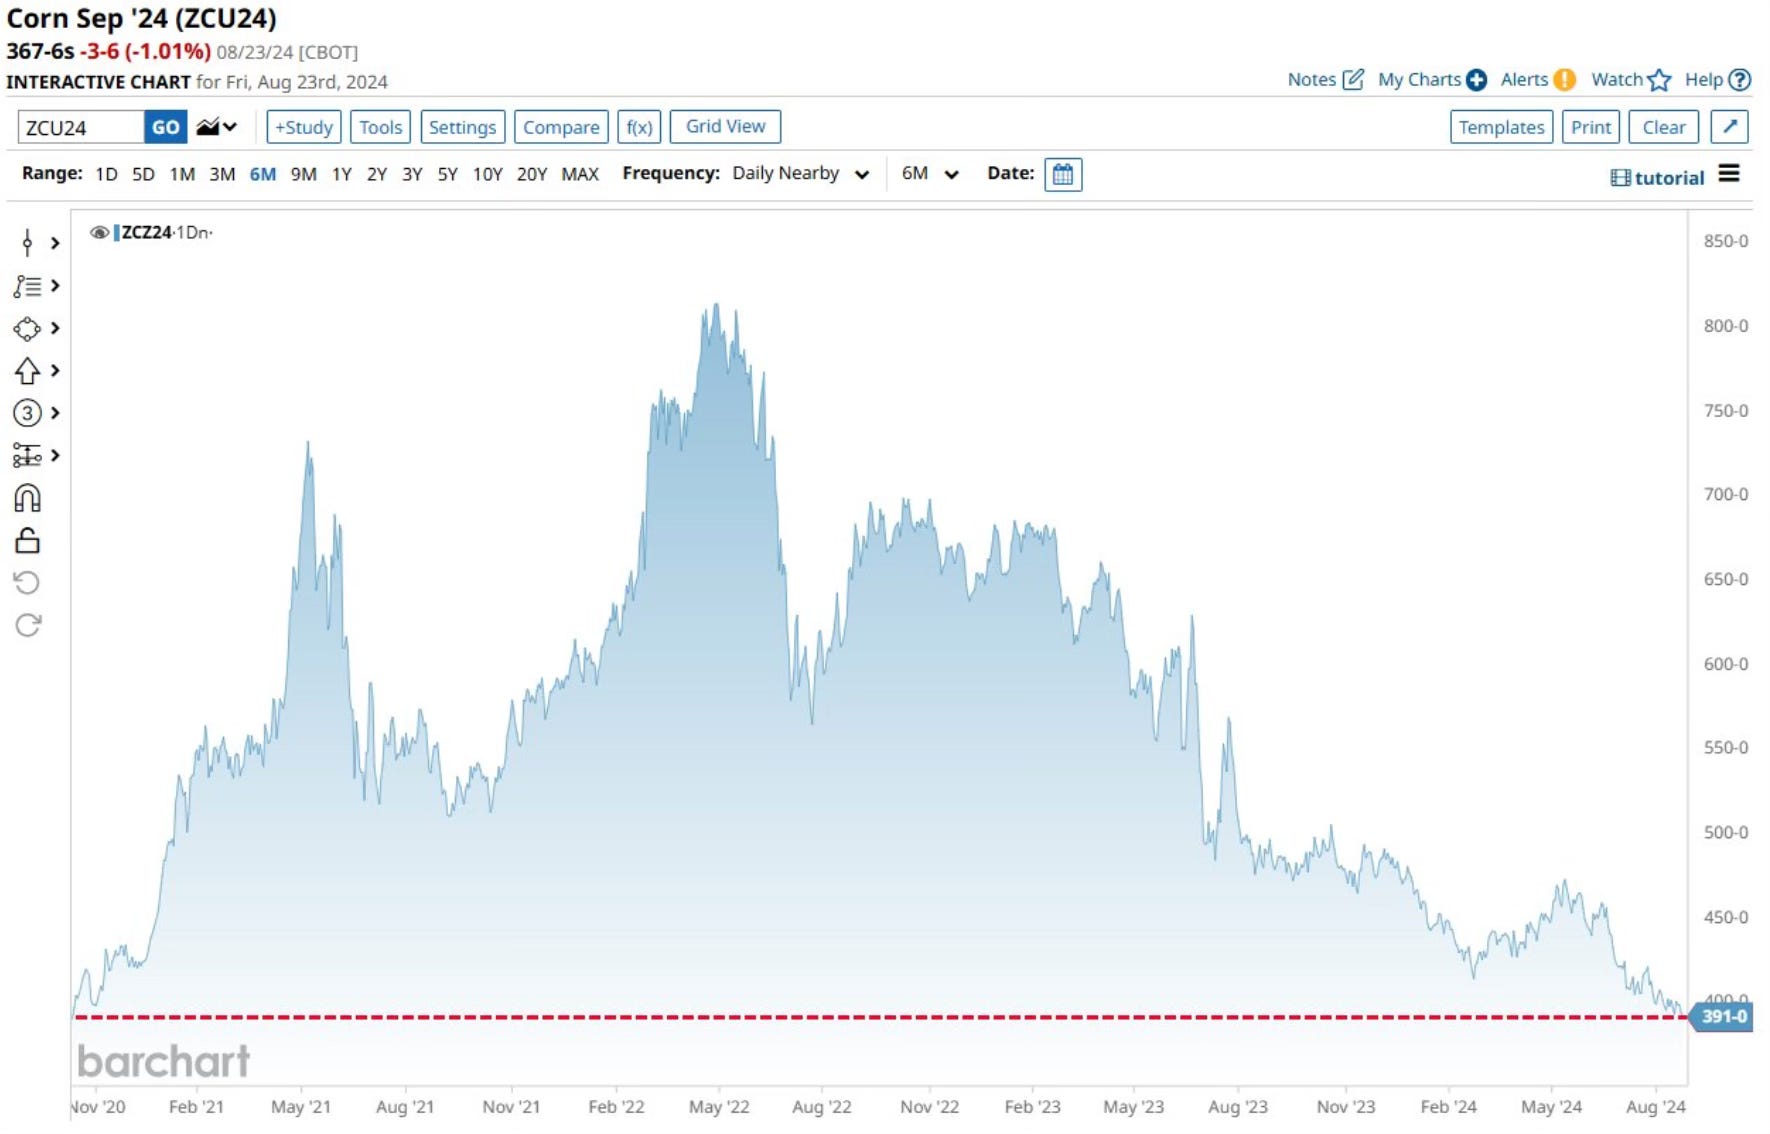Open chart Settings button
Image resolution: width=1770 pixels, height=1134 pixels.
[462, 127]
